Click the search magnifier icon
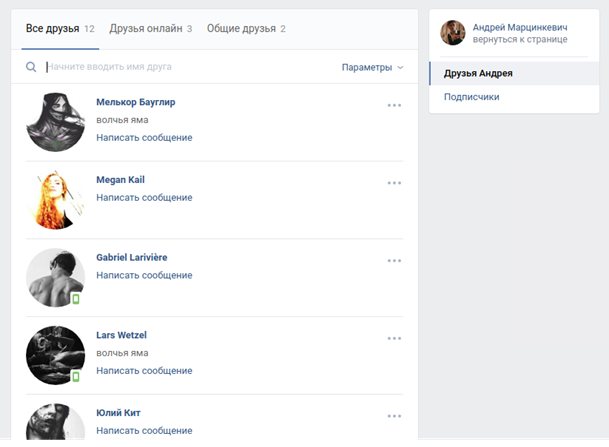This screenshot has height=447, width=609. [x=31, y=67]
